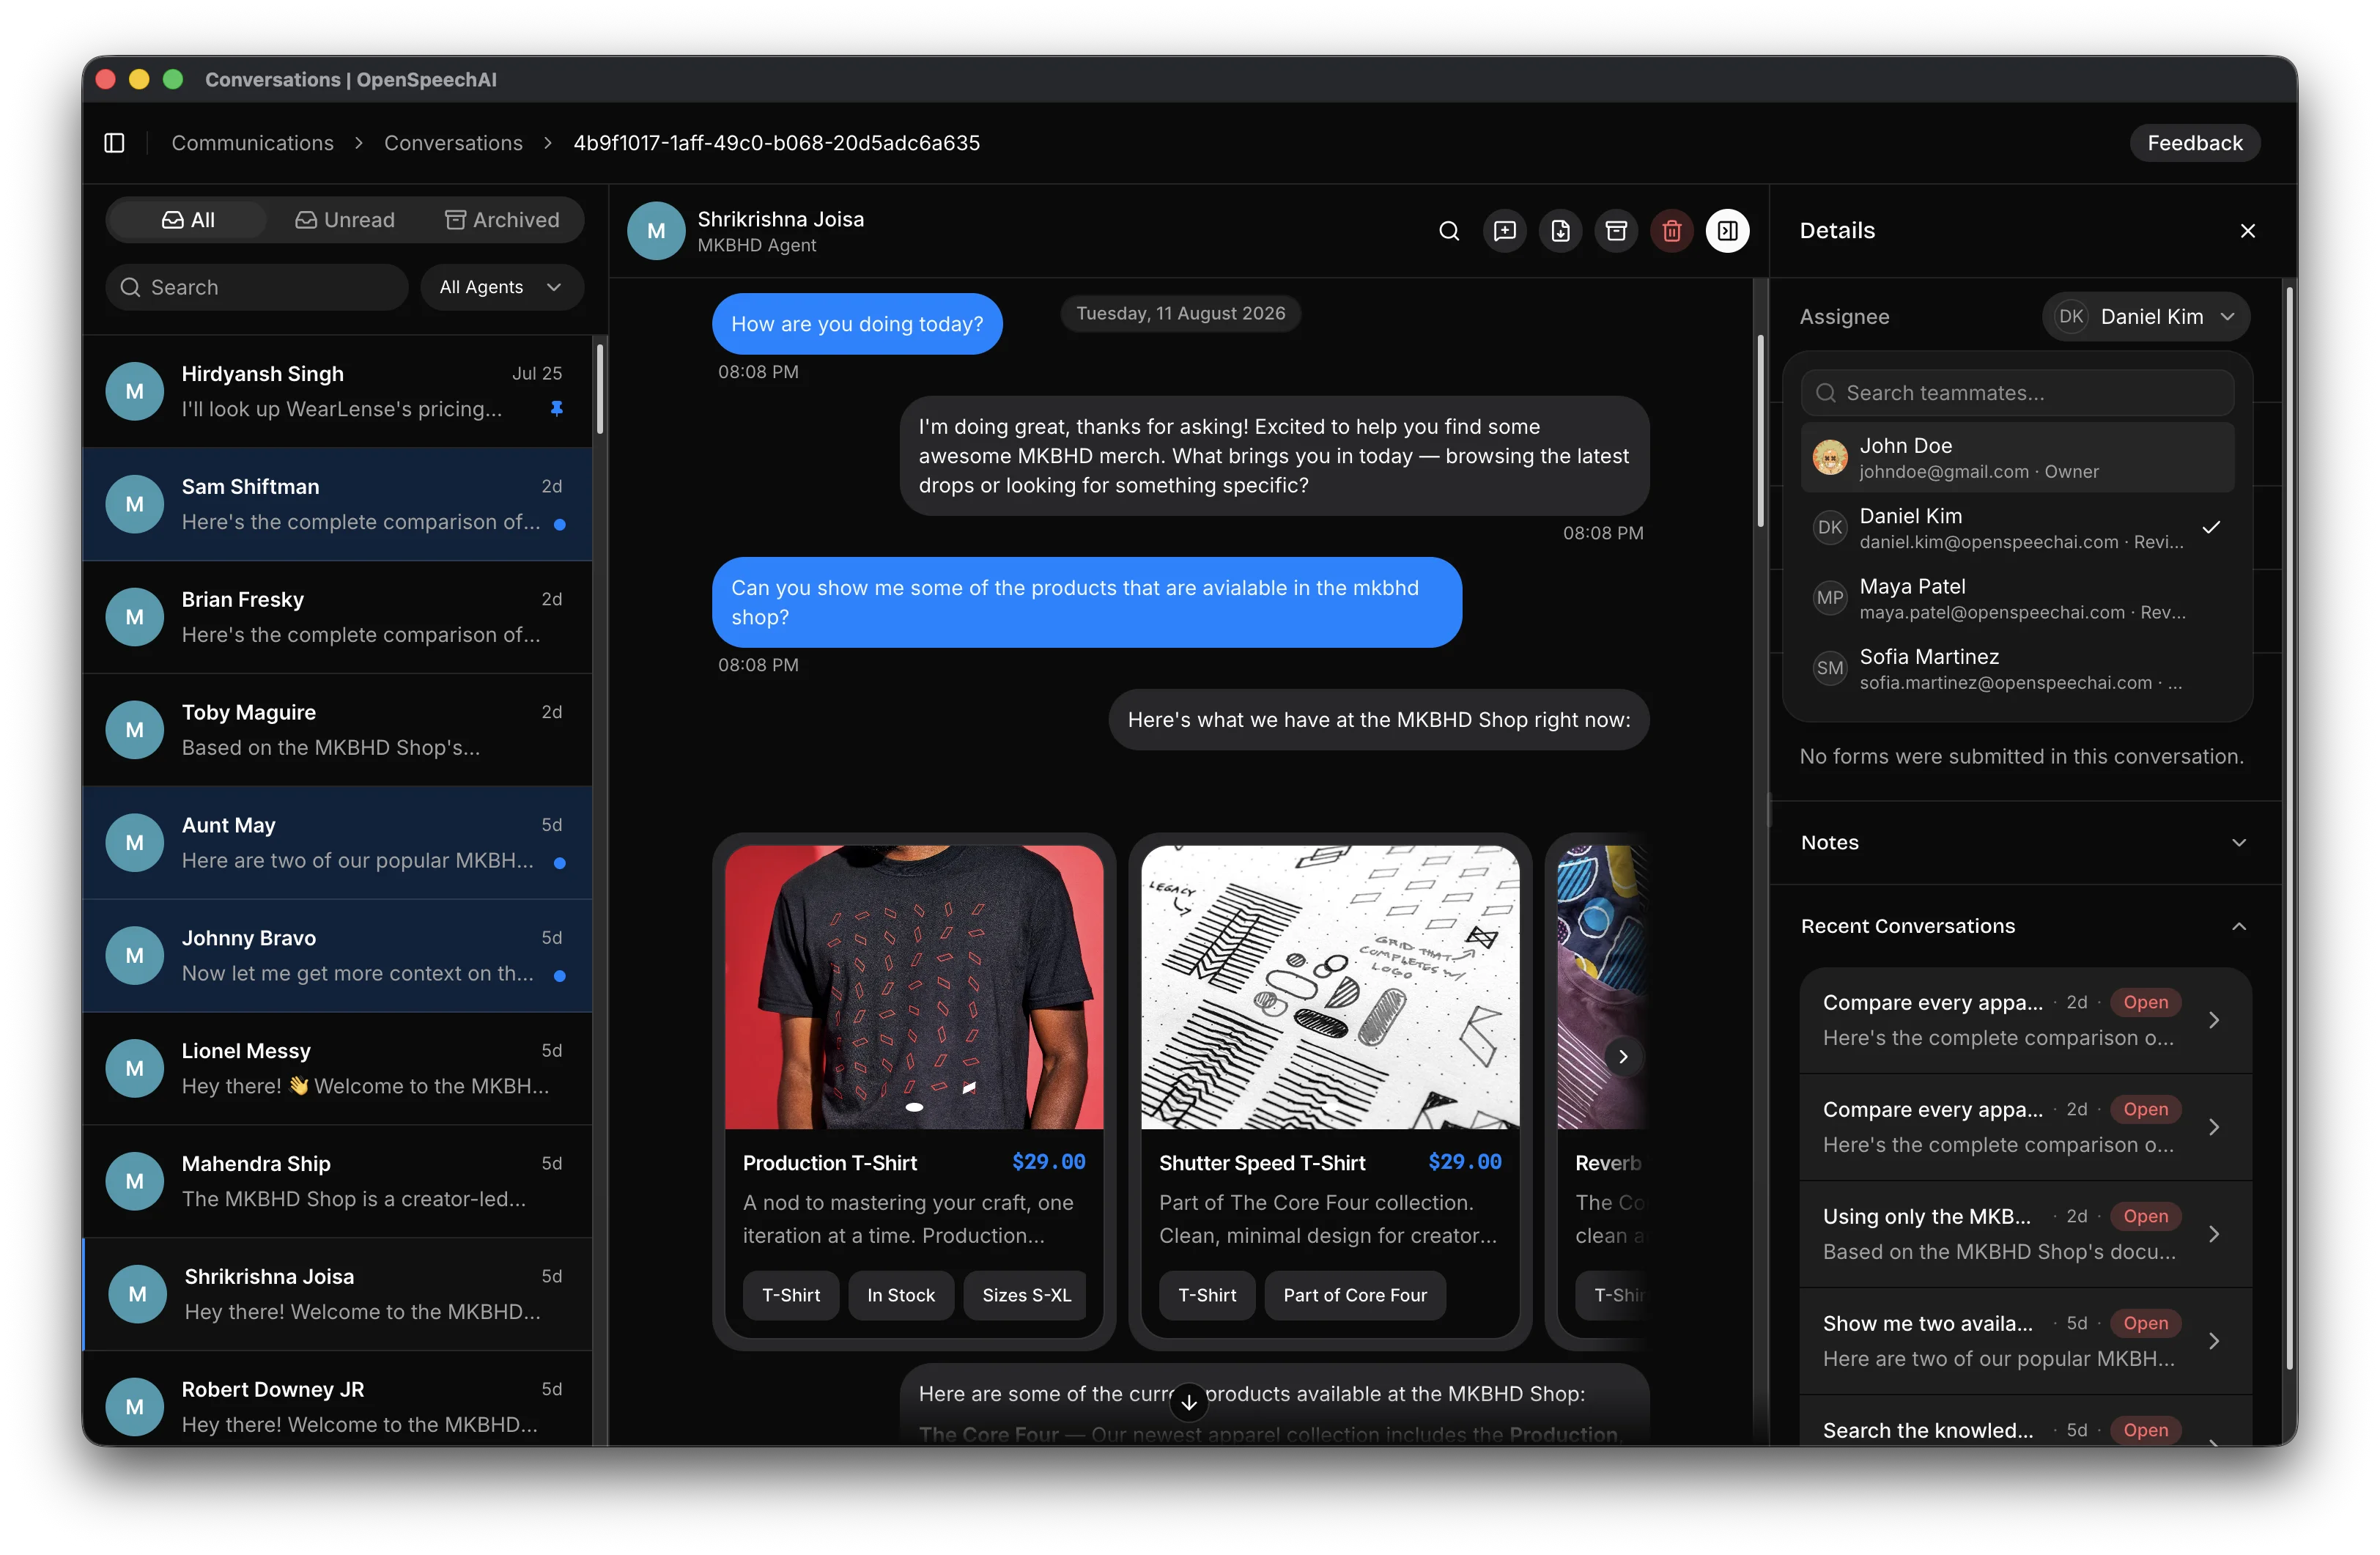The width and height of the screenshot is (2380, 1555).
Task: Click Sofia Martinez's SM avatar
Action: (1830, 668)
